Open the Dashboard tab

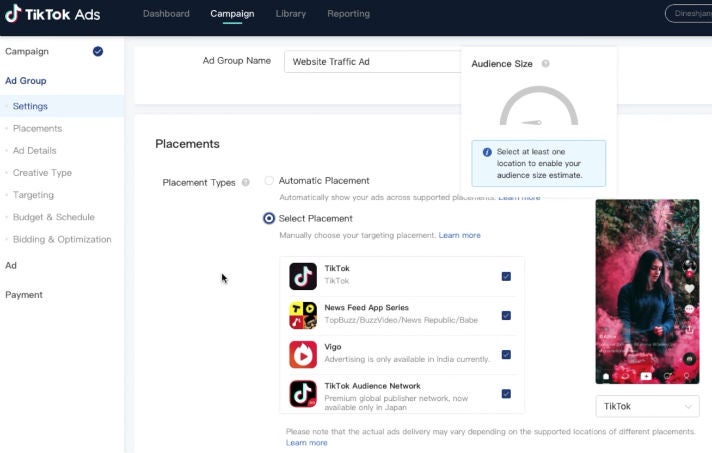(166, 14)
